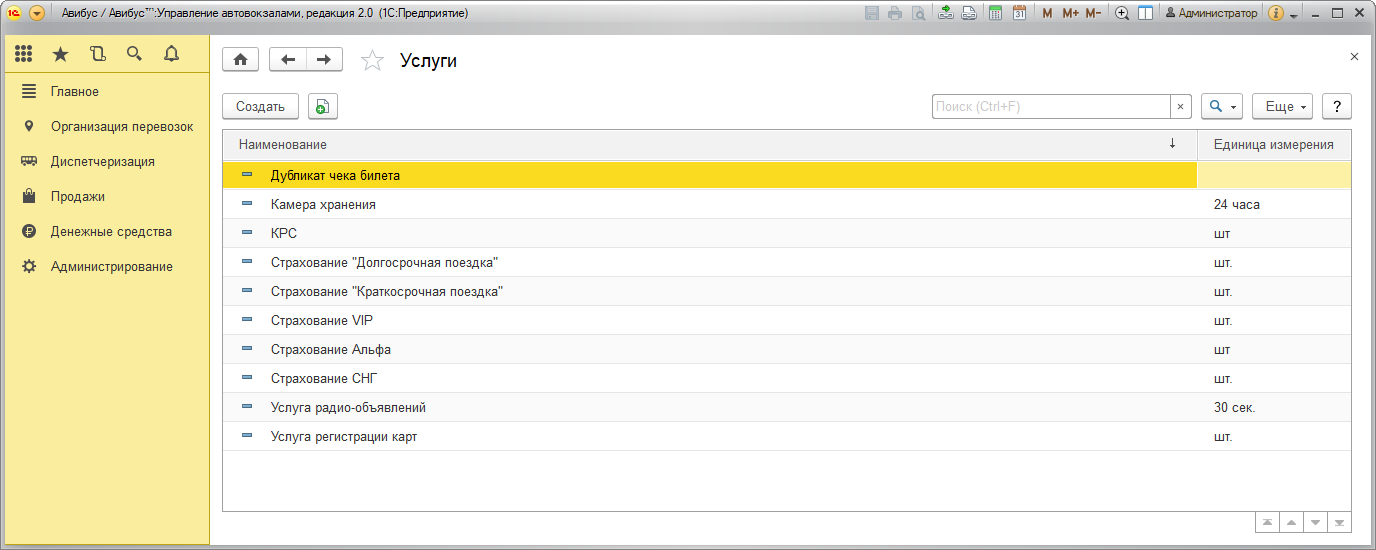Open the Favorites star in the side panel
This screenshot has height=550, width=1376.
tap(60, 54)
